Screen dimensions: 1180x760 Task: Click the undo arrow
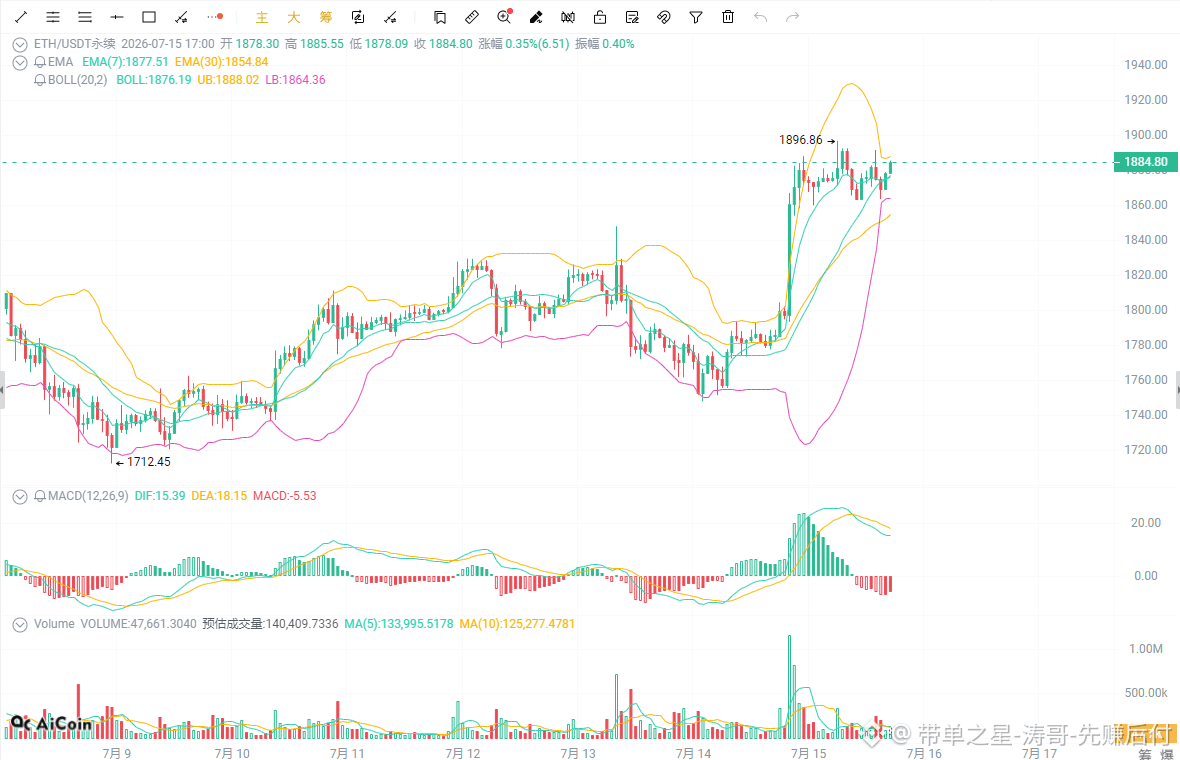(x=760, y=17)
